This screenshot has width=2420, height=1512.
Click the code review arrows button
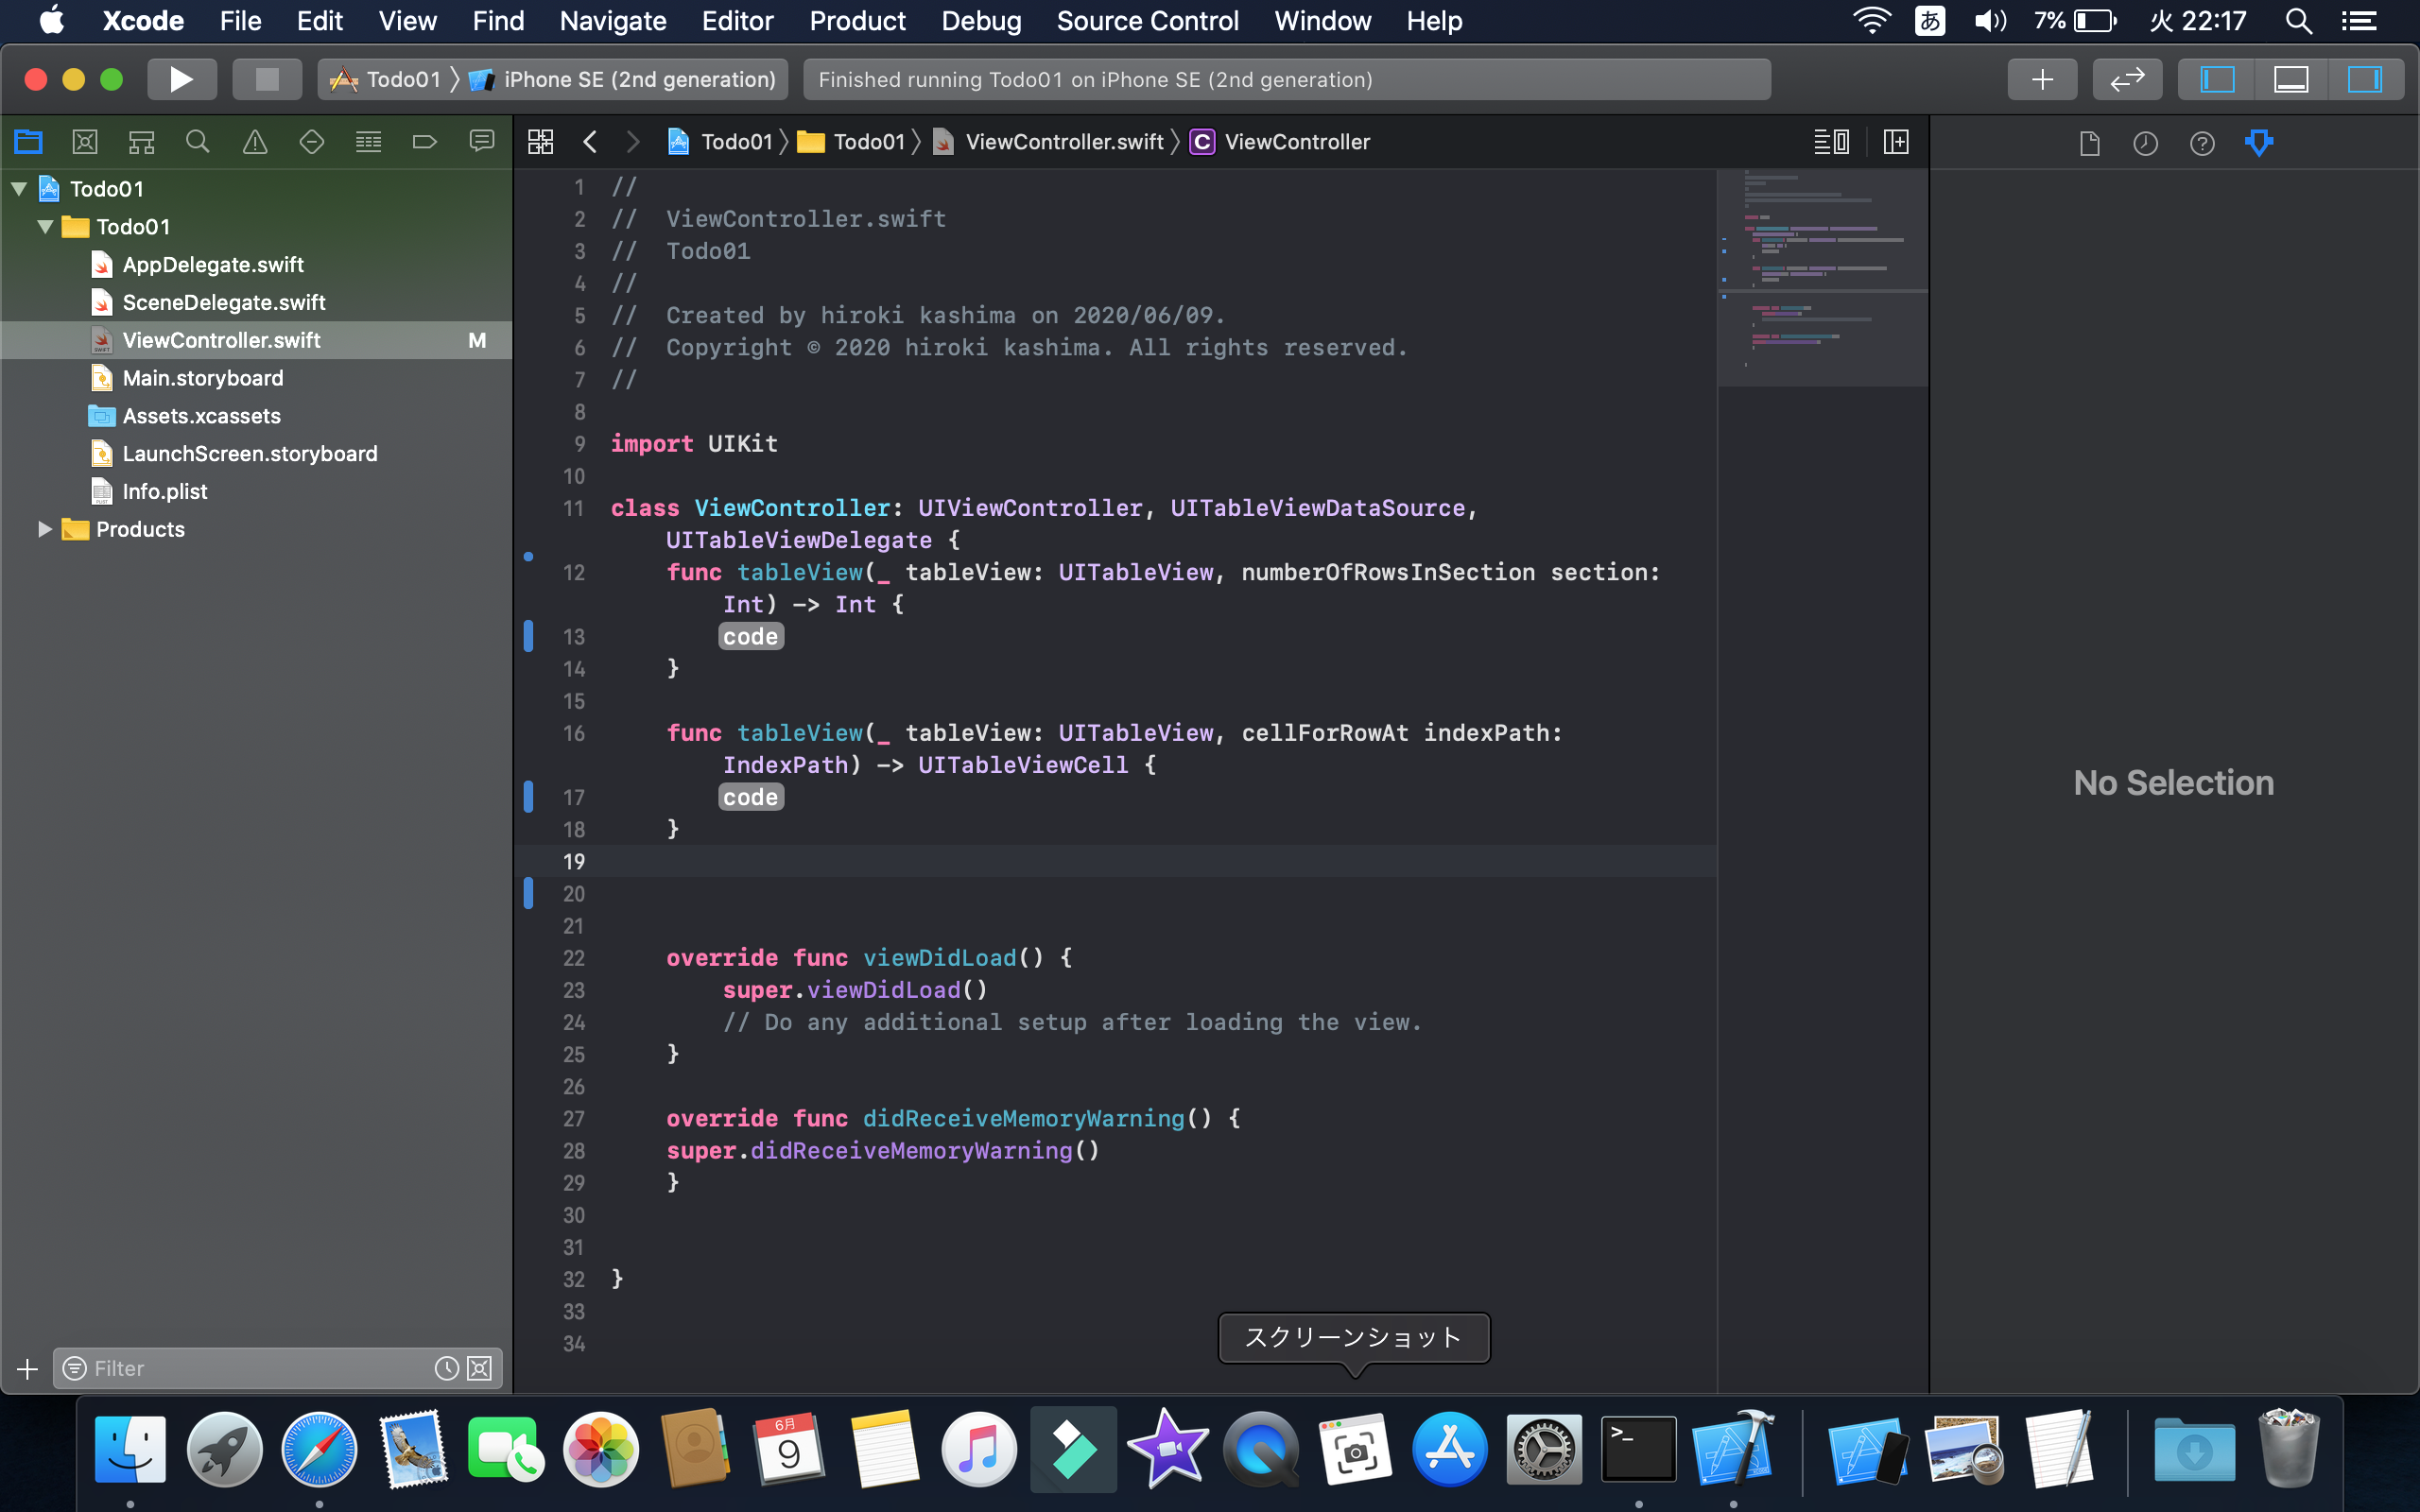pyautogui.click(x=2127, y=79)
